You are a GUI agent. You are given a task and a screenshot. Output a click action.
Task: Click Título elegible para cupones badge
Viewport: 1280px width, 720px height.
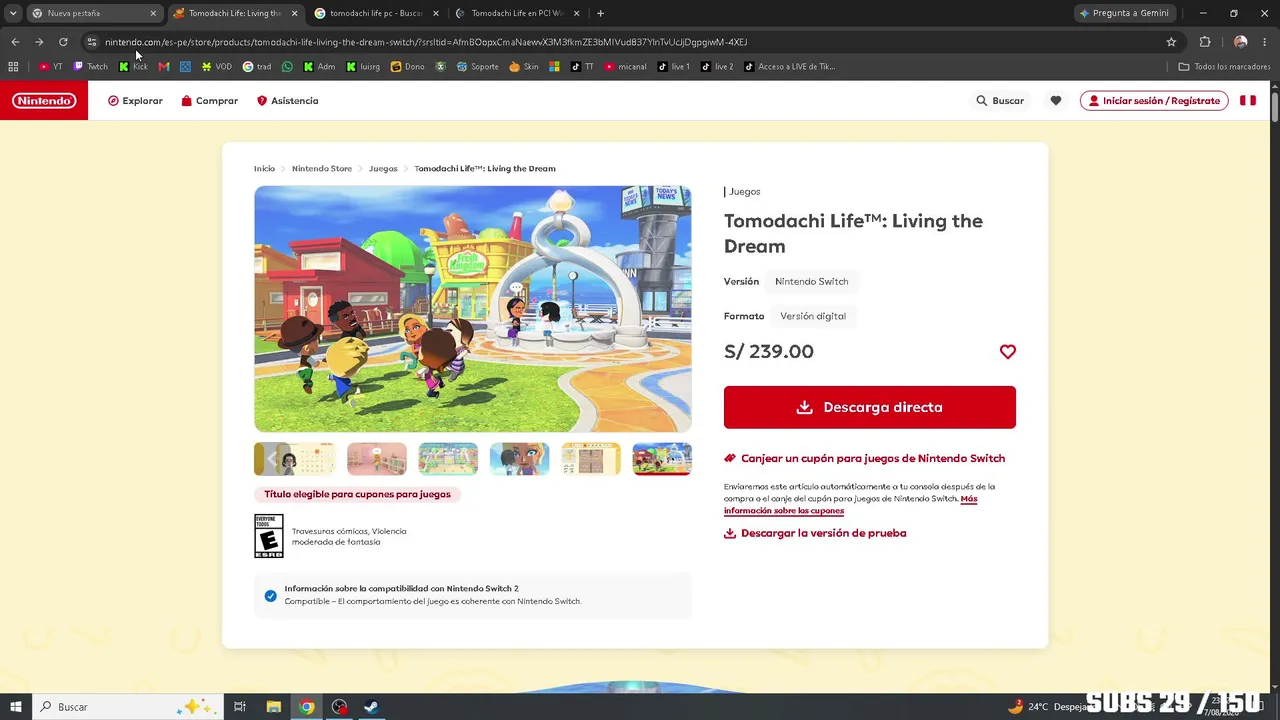[357, 494]
